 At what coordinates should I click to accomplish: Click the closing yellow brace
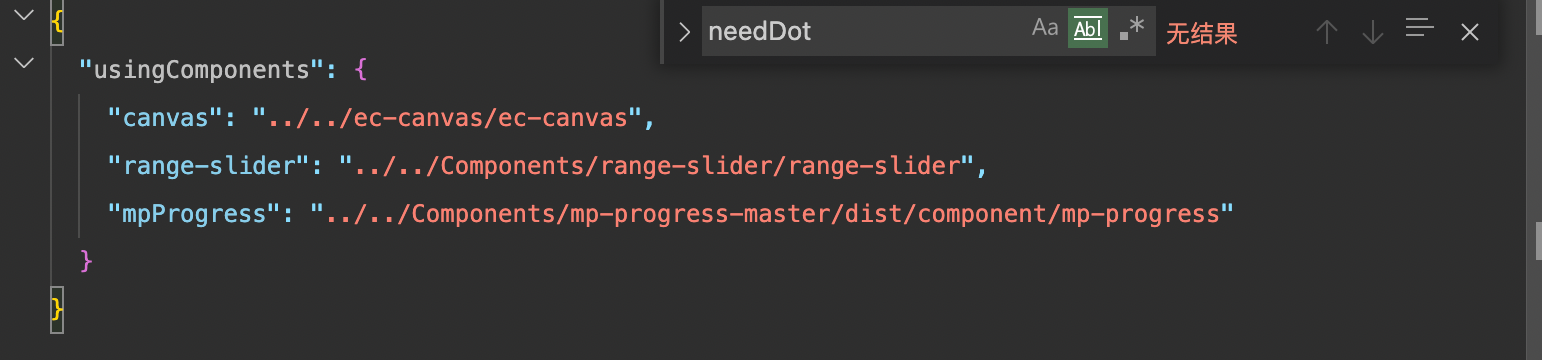click(x=57, y=309)
